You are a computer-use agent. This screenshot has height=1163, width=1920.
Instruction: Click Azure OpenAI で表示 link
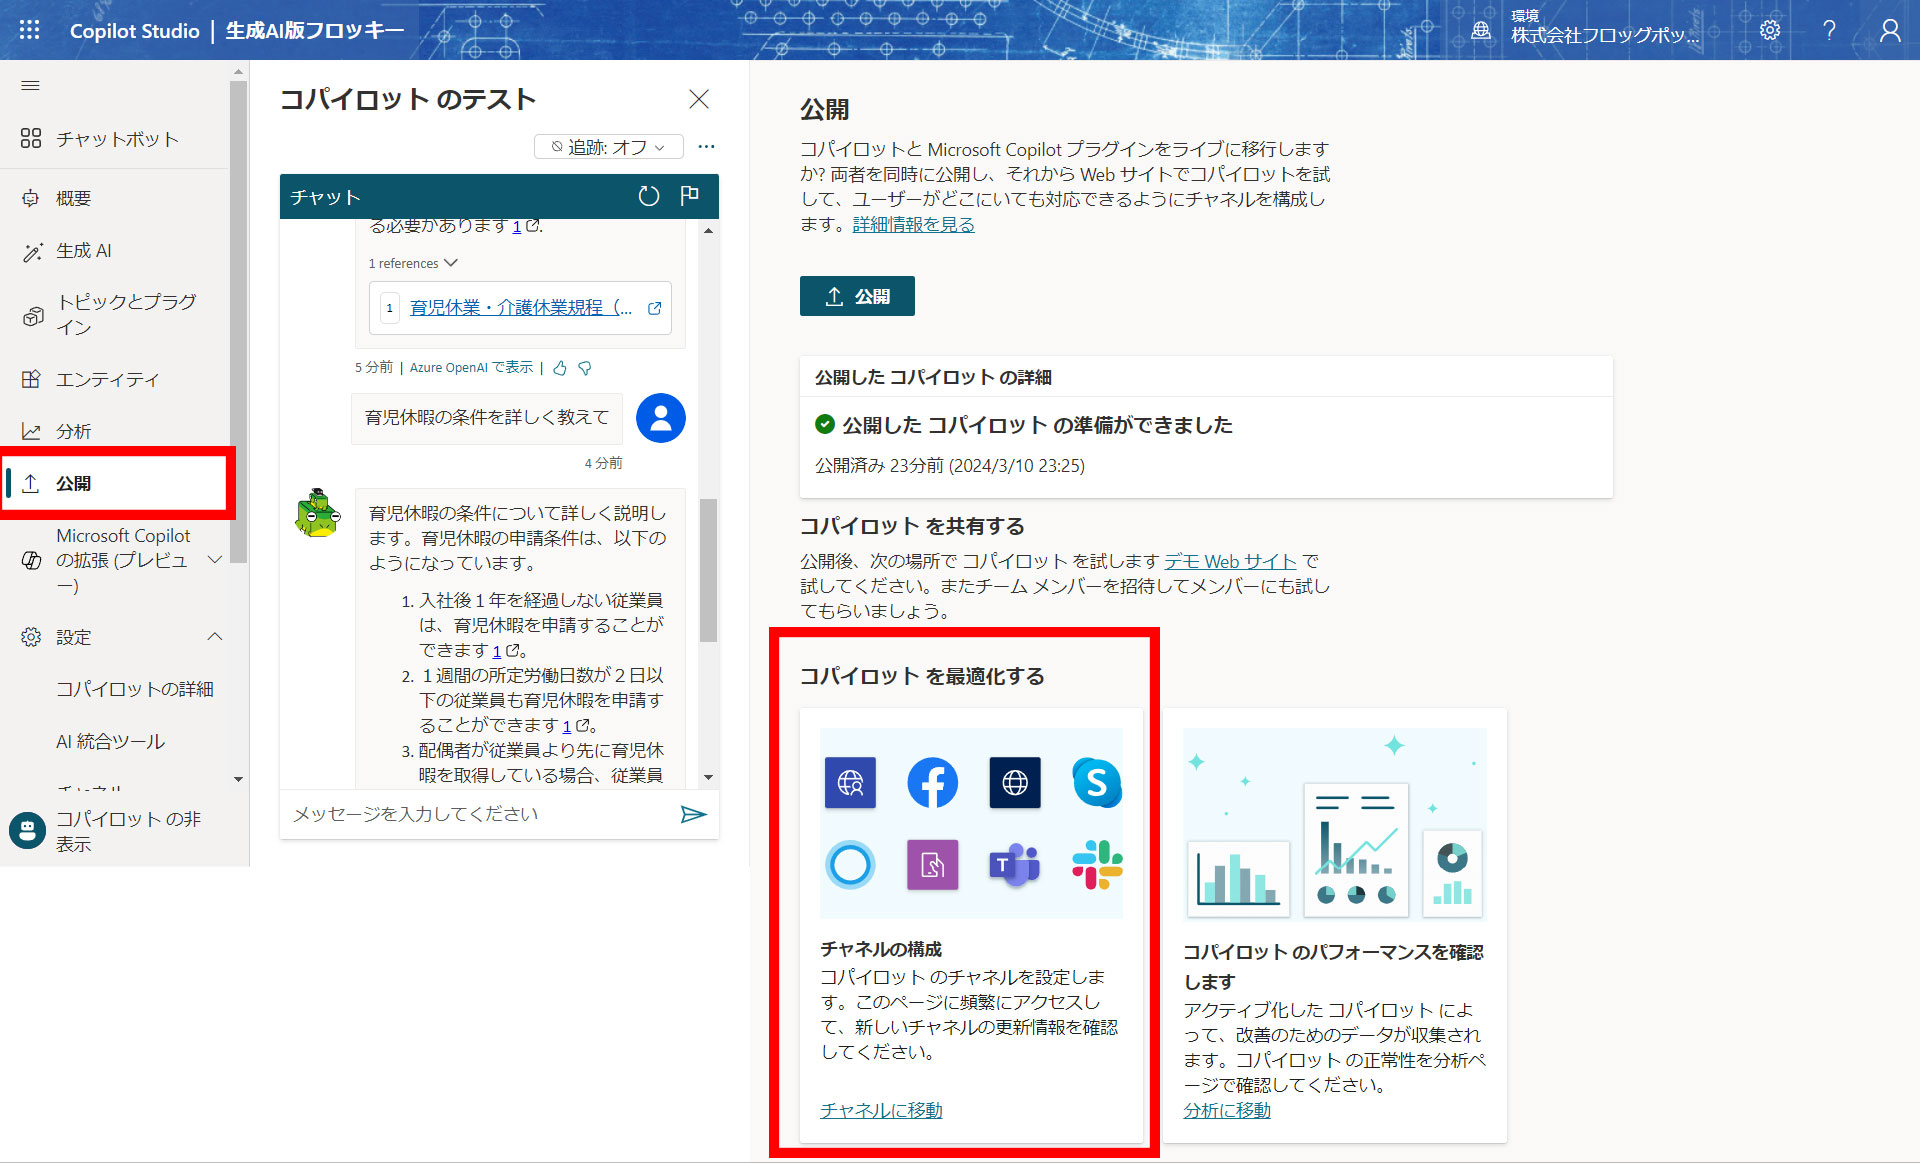(x=471, y=367)
